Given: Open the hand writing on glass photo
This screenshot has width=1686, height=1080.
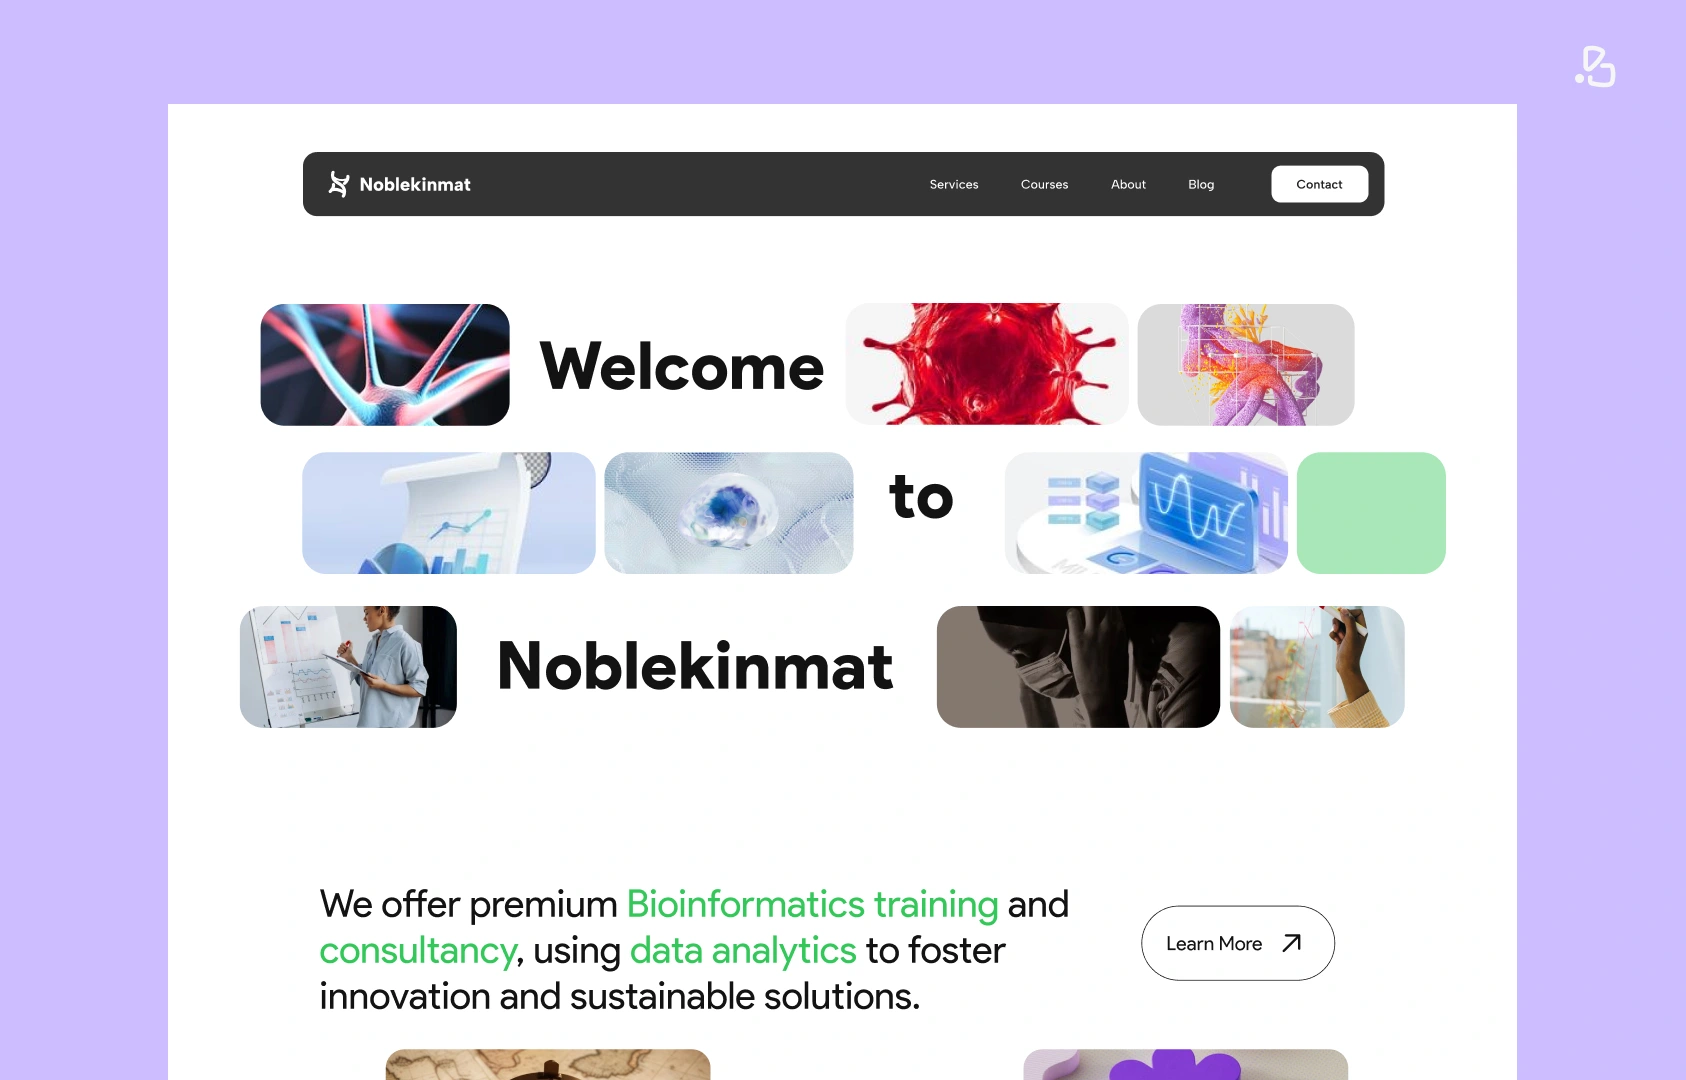Looking at the screenshot, I should [1317, 667].
